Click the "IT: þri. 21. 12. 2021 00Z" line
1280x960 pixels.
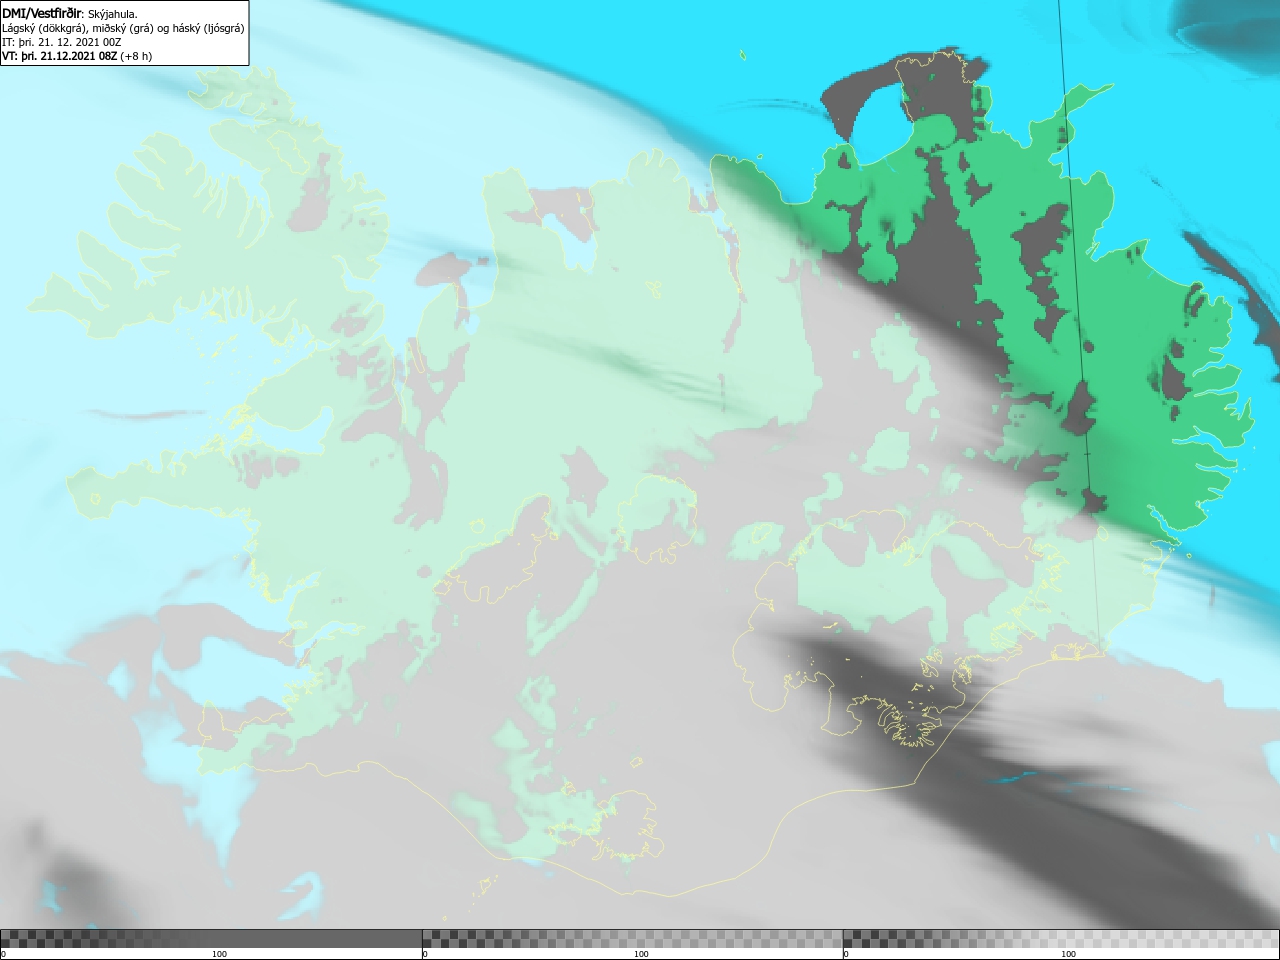click(62, 42)
